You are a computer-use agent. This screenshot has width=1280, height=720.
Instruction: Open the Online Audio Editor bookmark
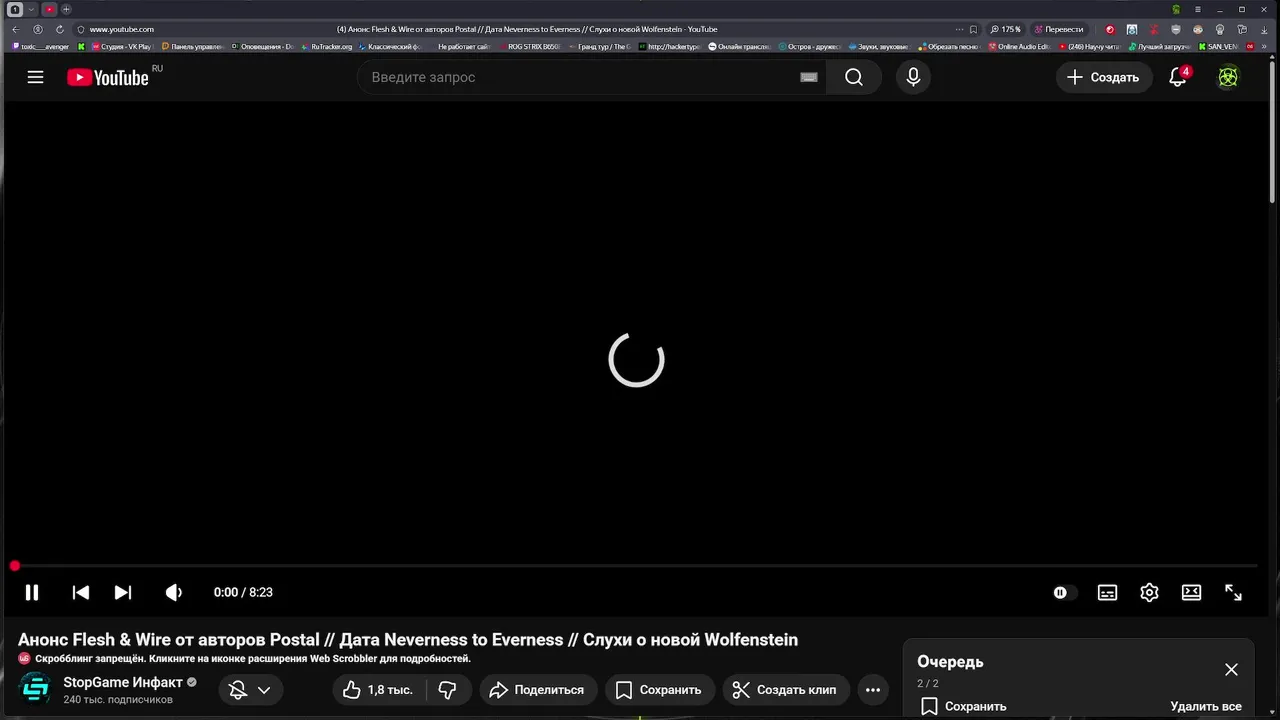1019,46
